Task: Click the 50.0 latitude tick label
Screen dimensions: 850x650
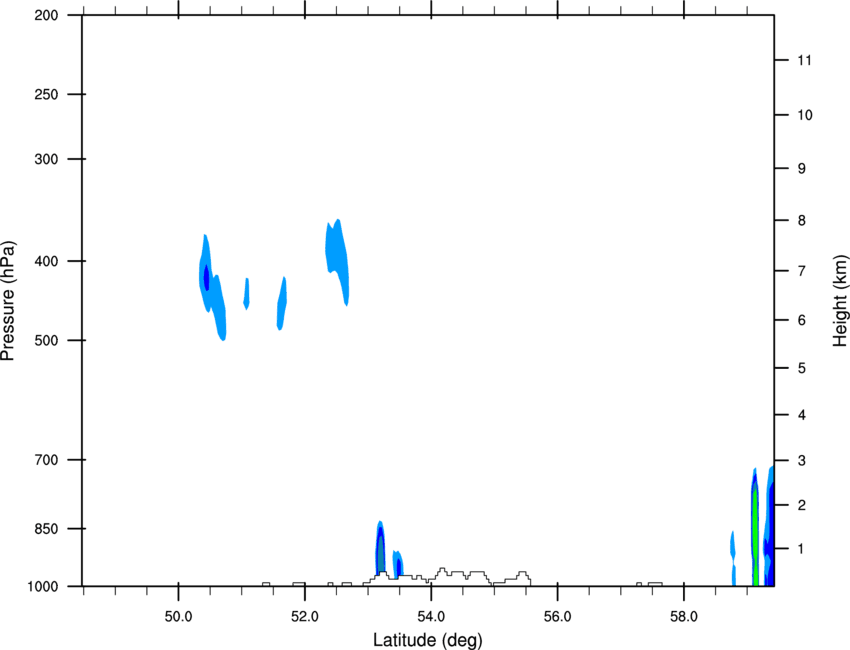Action: [178, 617]
